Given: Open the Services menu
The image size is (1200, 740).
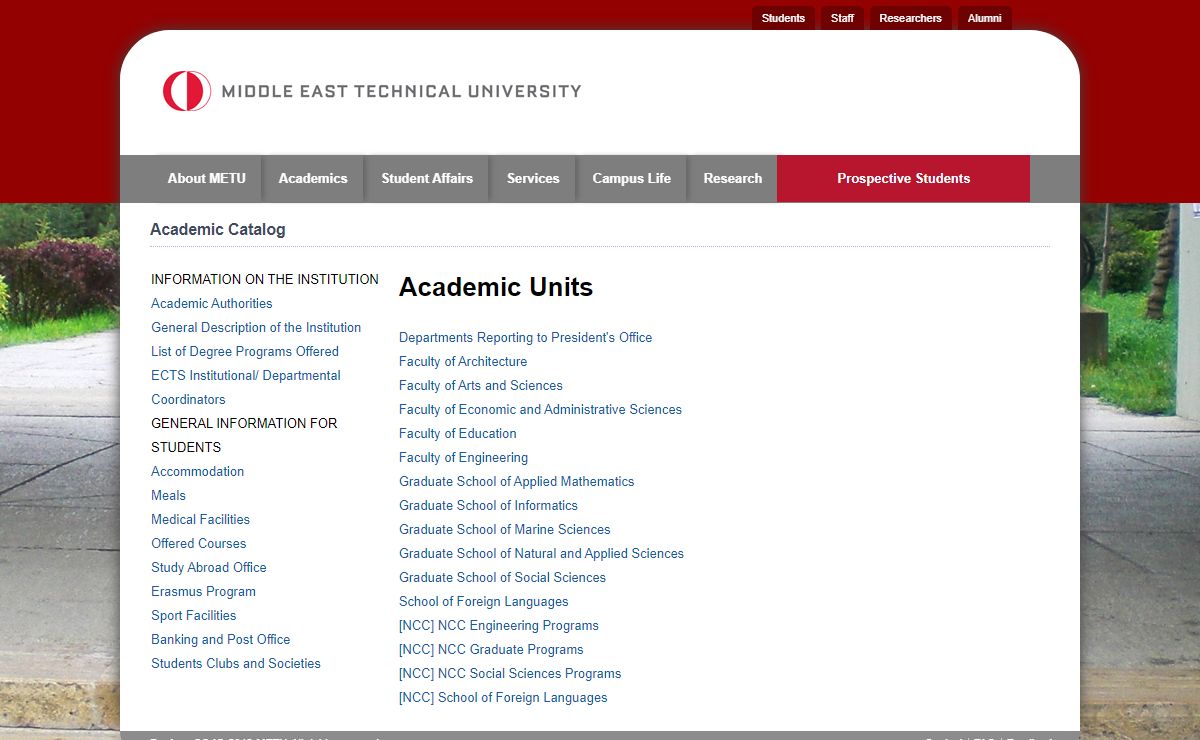Looking at the screenshot, I should coord(533,178).
